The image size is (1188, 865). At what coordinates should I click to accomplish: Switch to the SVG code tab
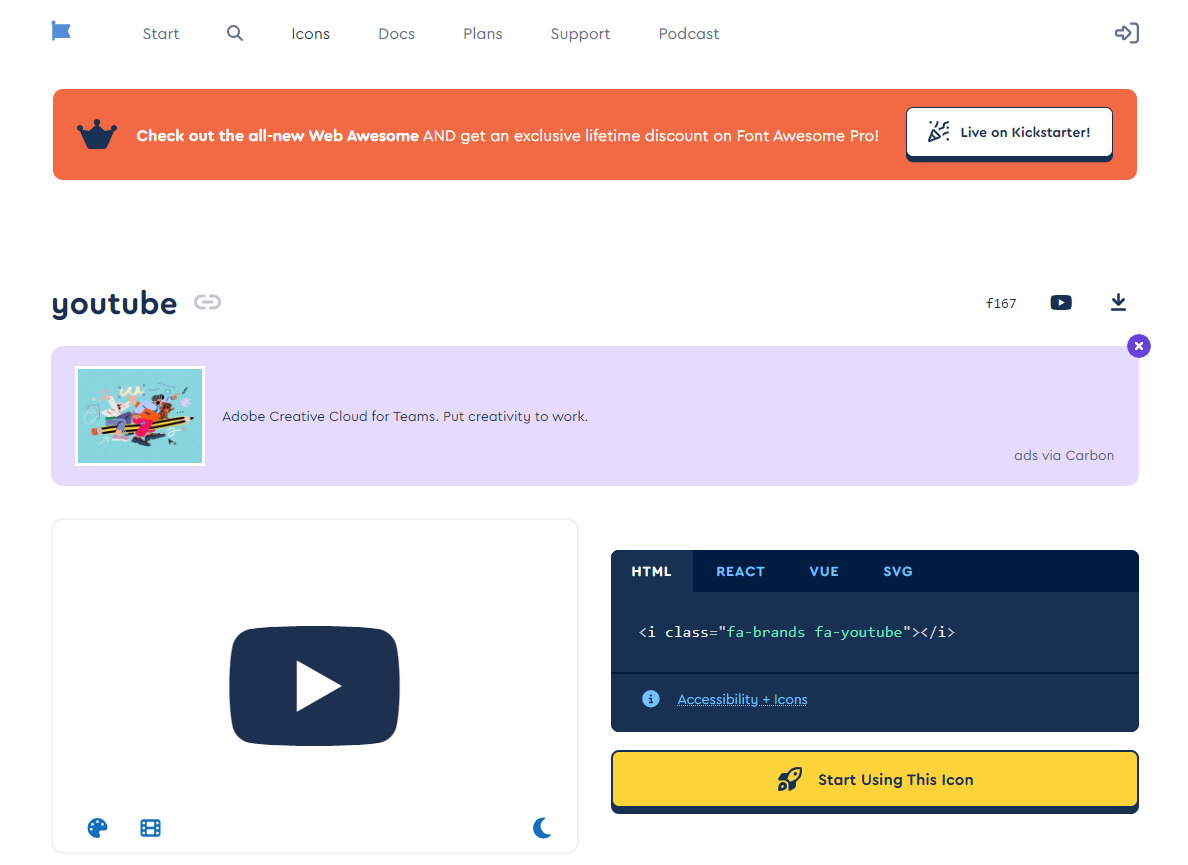(x=898, y=571)
